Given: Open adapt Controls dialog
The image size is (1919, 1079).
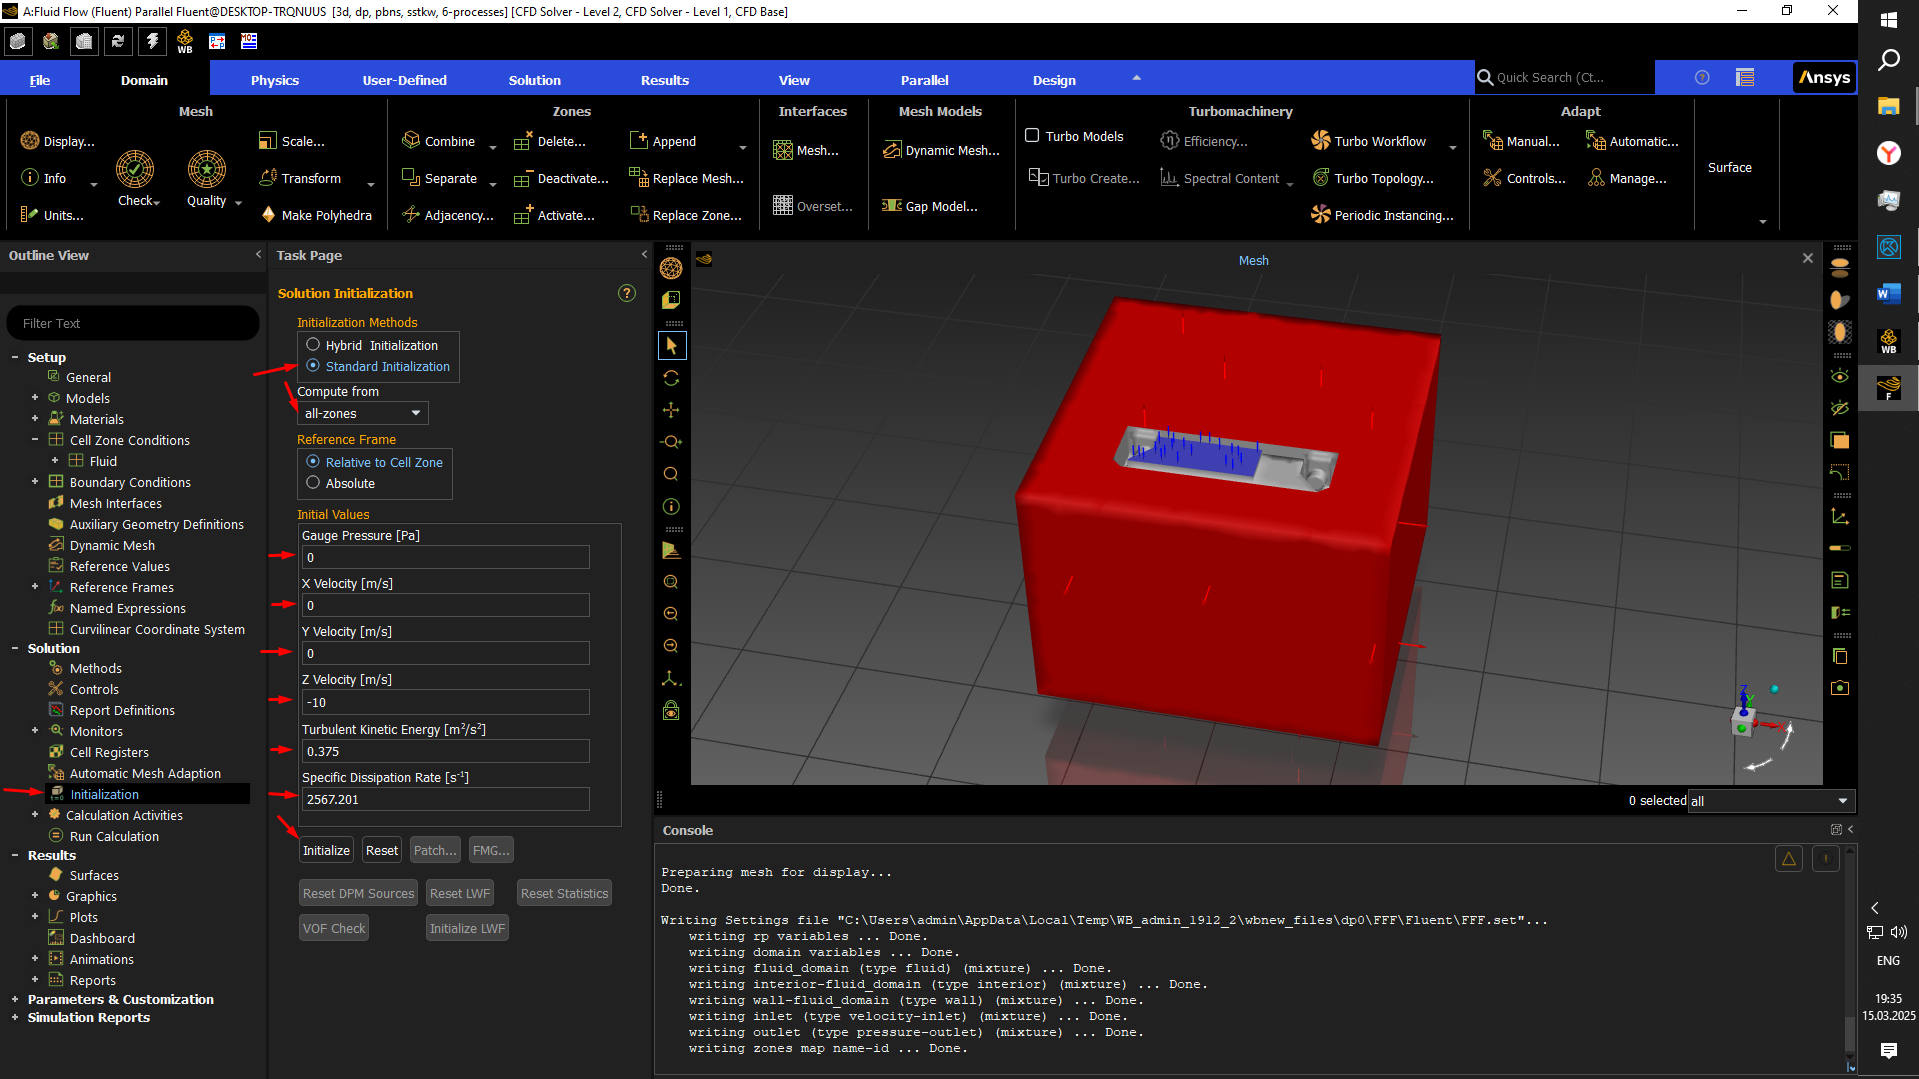Looking at the screenshot, I should pos(1524,178).
